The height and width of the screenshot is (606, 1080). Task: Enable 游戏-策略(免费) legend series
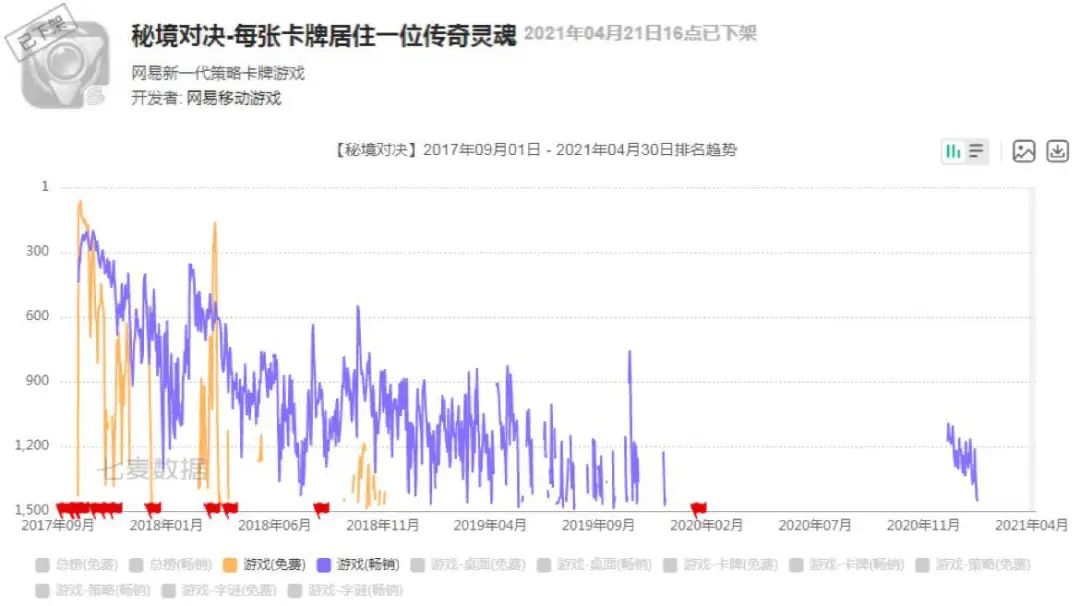click(973, 565)
